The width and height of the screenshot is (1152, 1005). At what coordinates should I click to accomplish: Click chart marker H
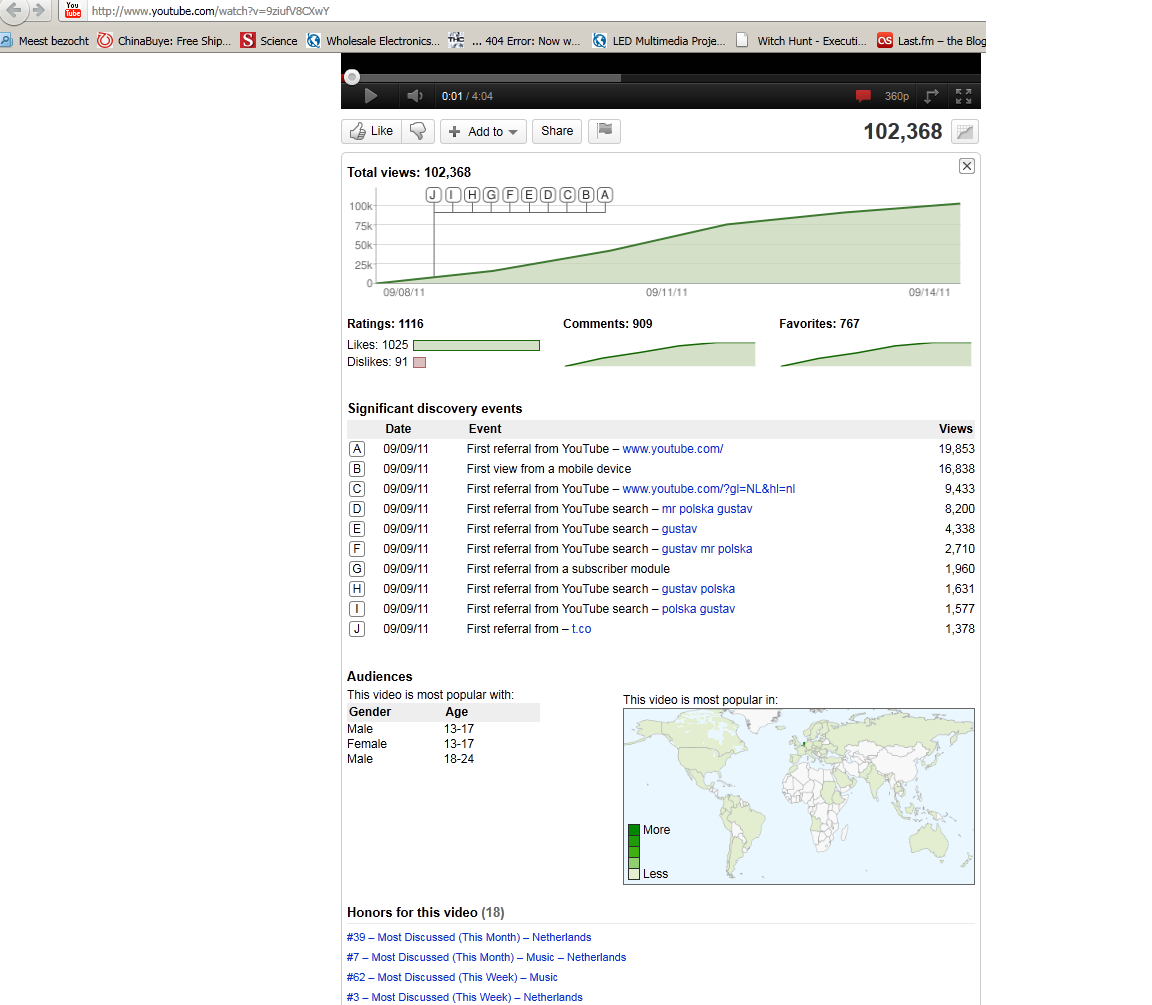click(472, 195)
